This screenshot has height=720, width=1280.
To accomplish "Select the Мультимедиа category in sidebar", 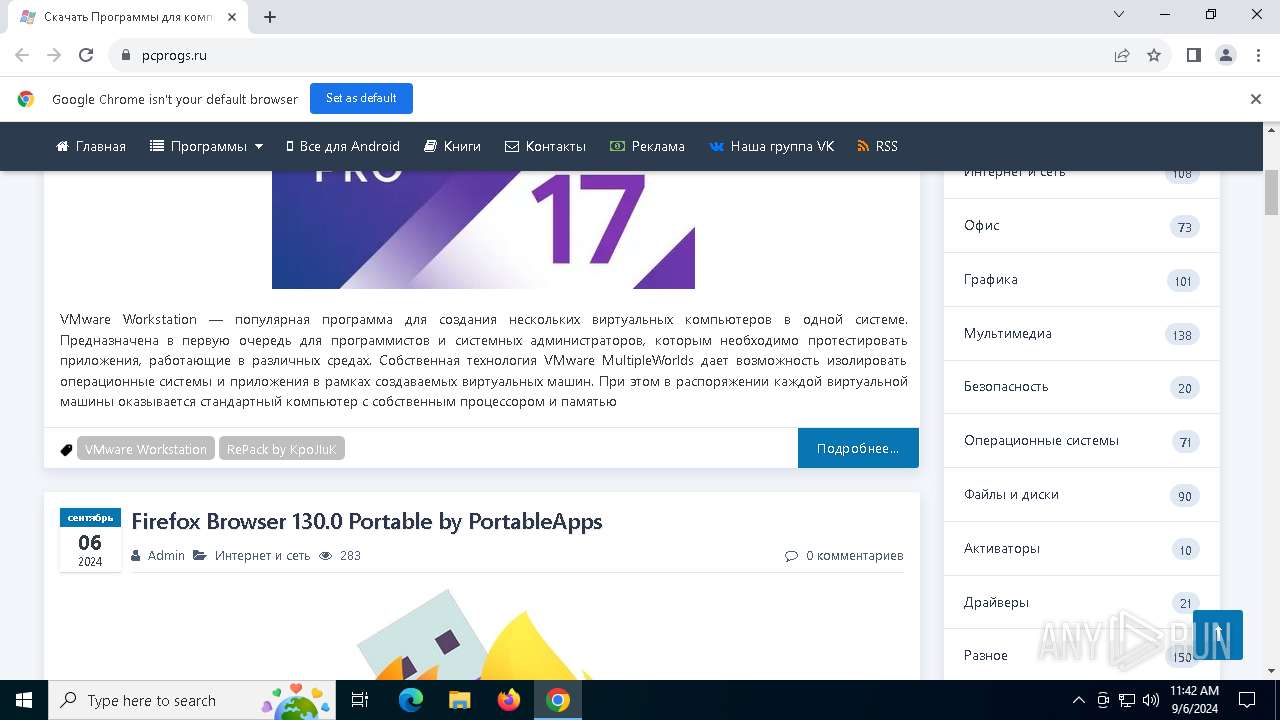I will pyautogui.click(x=1082, y=334).
